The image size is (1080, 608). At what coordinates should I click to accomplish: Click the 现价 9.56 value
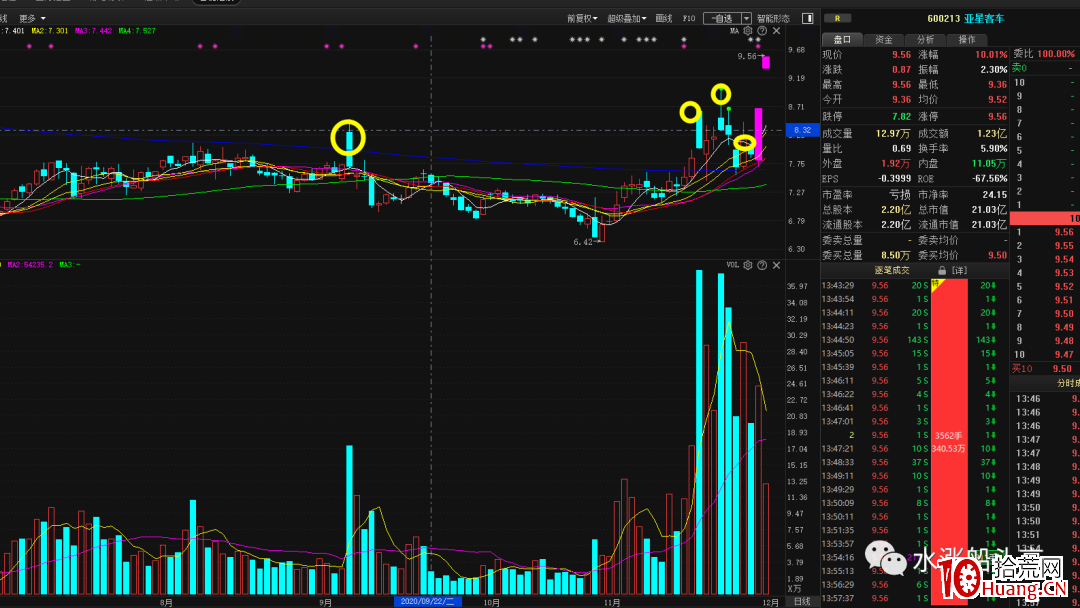point(902,55)
